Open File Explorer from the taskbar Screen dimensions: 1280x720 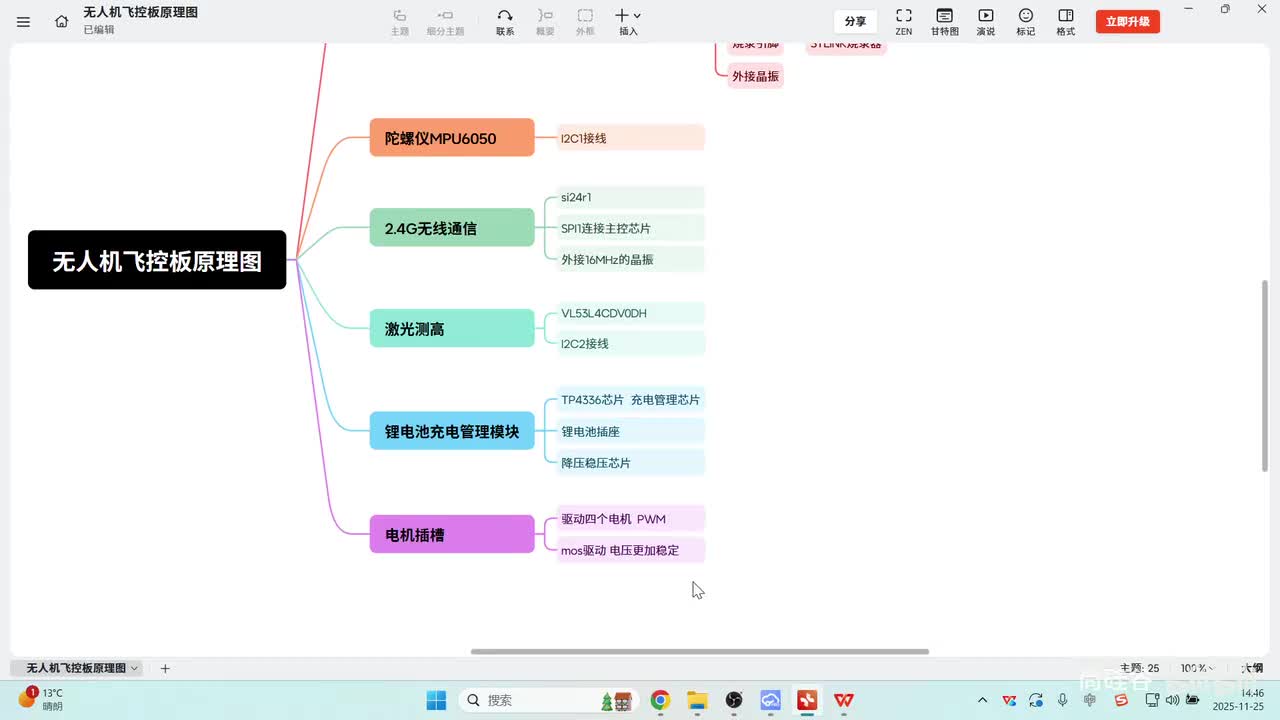697,700
